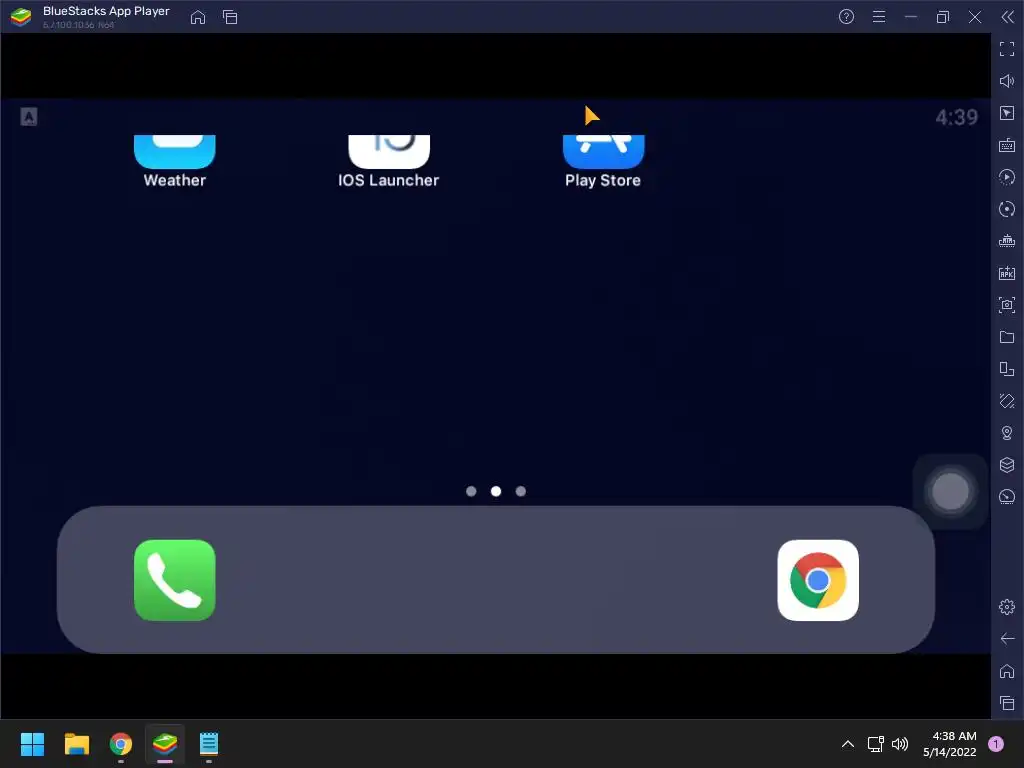Image resolution: width=1024 pixels, height=768 pixels.
Task: Open the taskbar clock showing 4:38 AM
Action: (x=950, y=744)
